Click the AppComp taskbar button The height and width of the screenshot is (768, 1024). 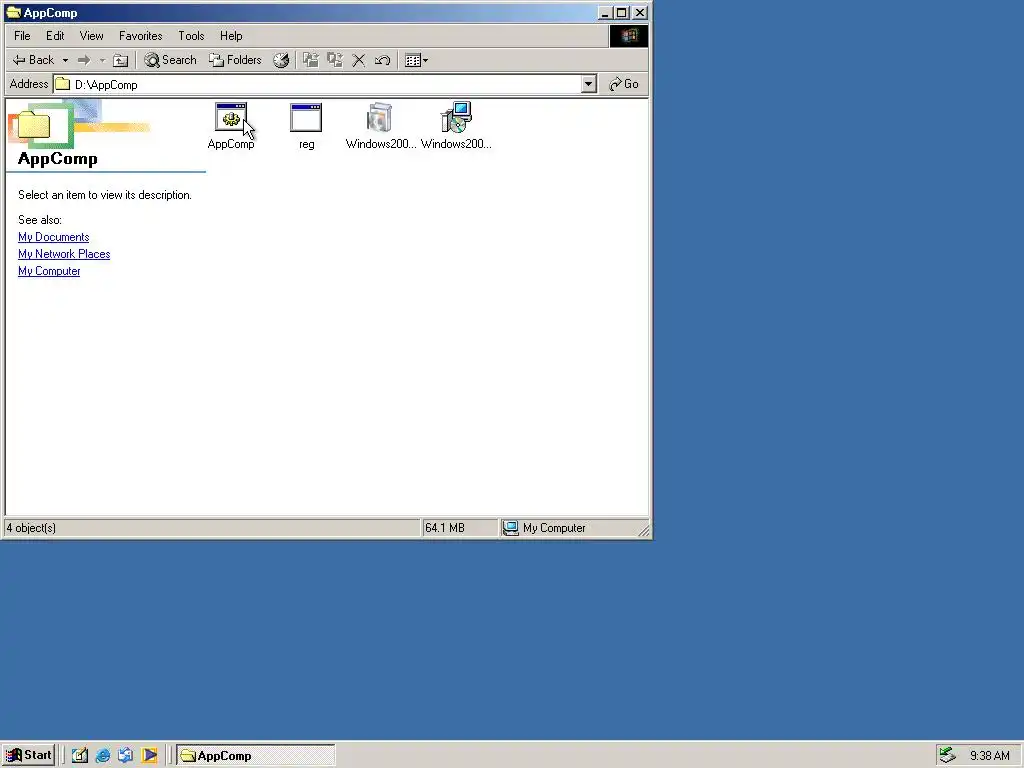click(255, 756)
